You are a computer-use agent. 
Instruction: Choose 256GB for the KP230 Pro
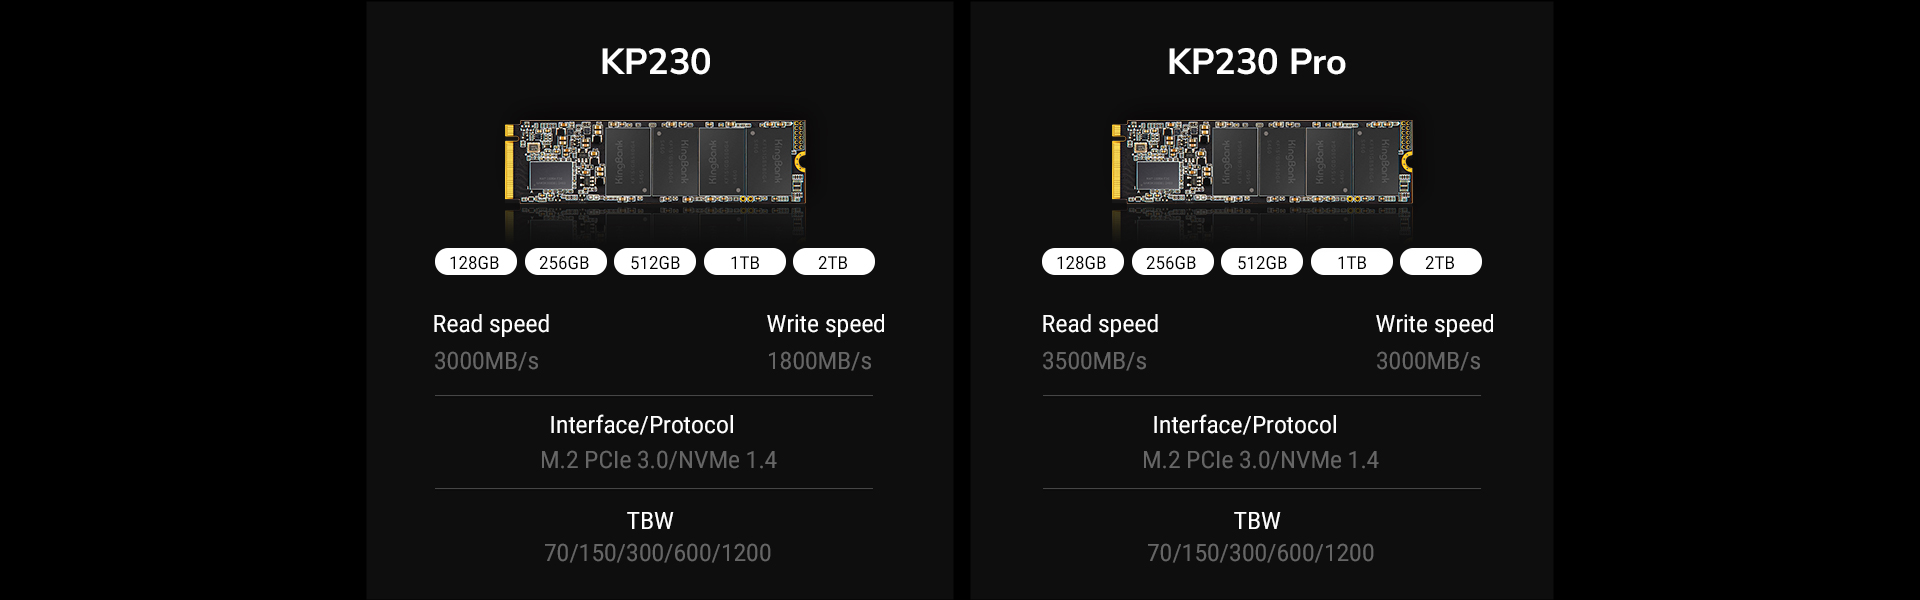click(x=1172, y=262)
